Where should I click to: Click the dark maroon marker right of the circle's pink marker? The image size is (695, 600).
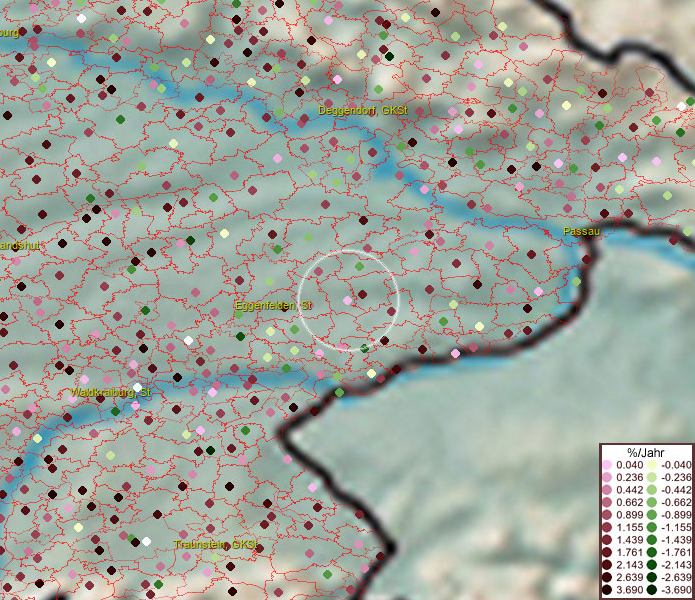pyautogui.click(x=362, y=294)
